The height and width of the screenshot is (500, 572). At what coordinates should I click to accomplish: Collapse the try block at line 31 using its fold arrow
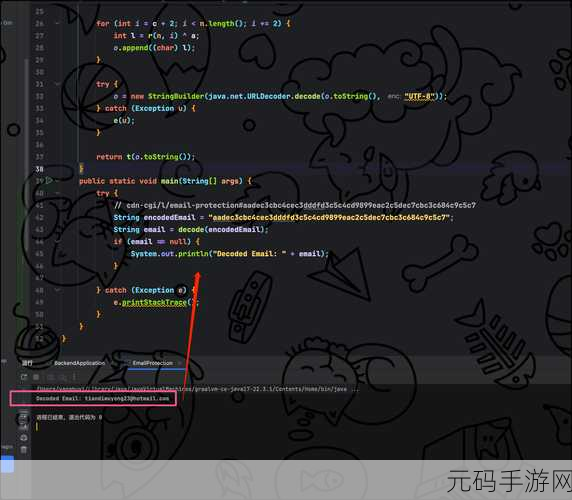[x=58, y=84]
